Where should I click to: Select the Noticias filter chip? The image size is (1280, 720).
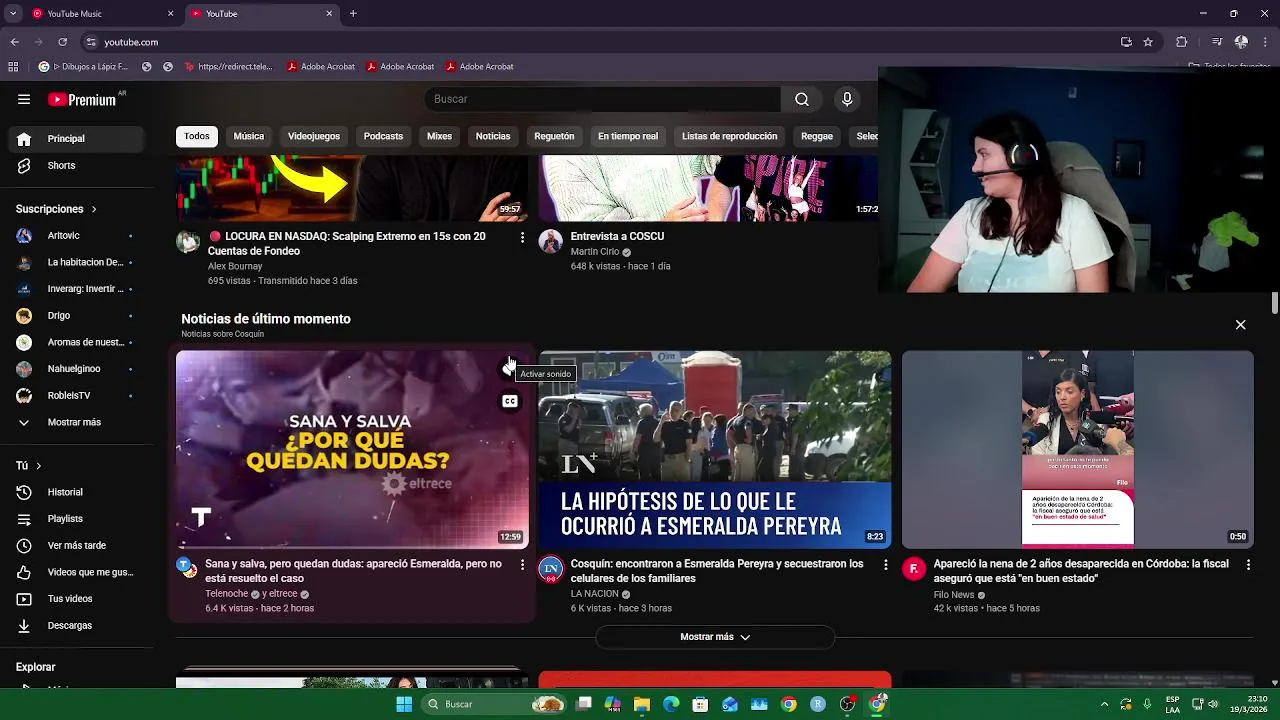click(493, 136)
